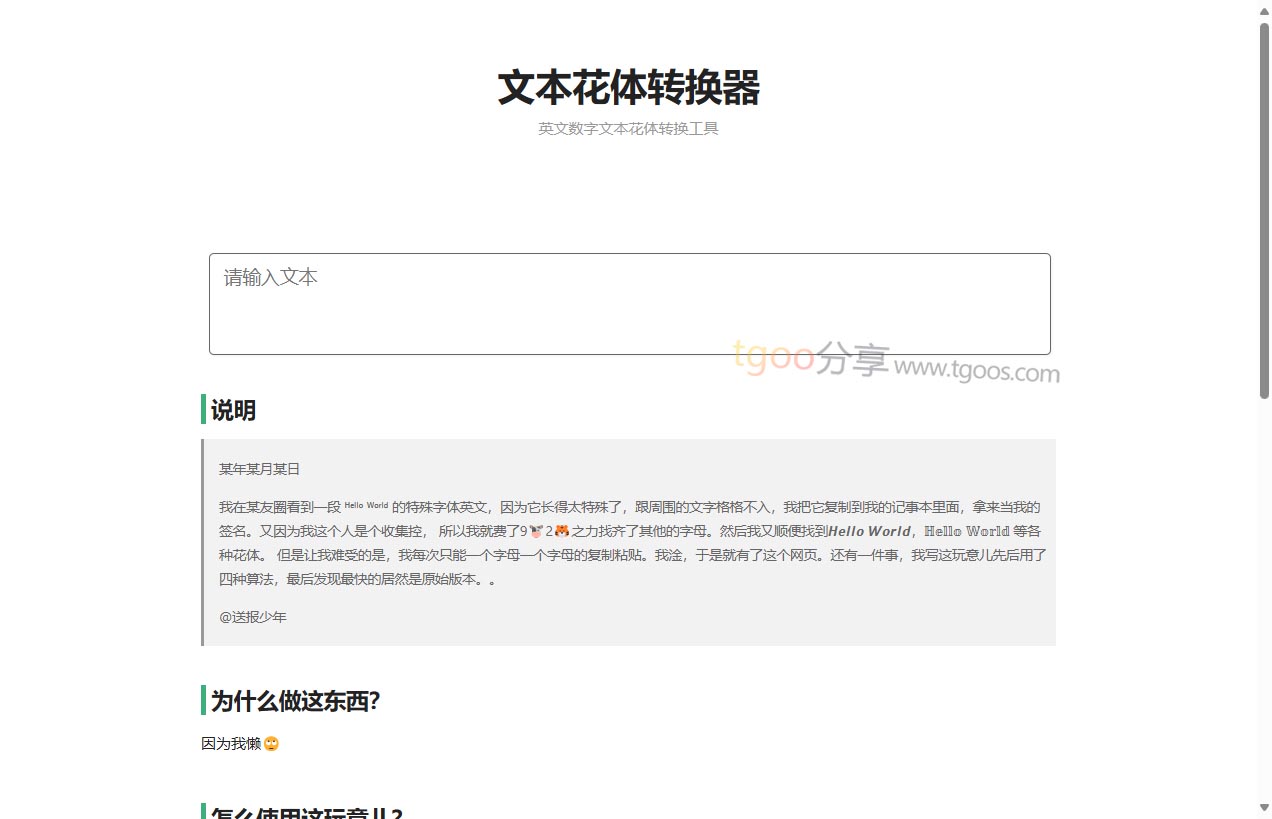
Task: Click the 某年某月某日 date line
Action: coord(259,469)
